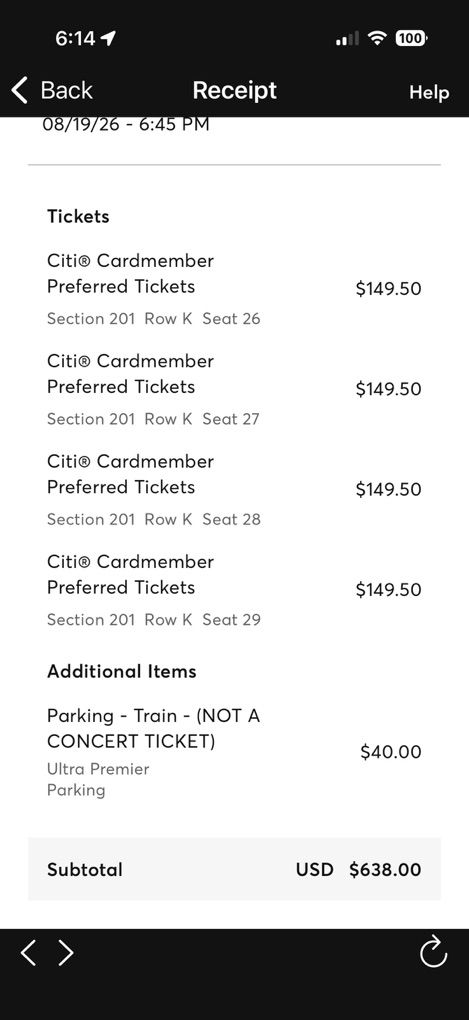
Task: Tap the cellular signal bars icon
Action: pyautogui.click(x=347, y=39)
